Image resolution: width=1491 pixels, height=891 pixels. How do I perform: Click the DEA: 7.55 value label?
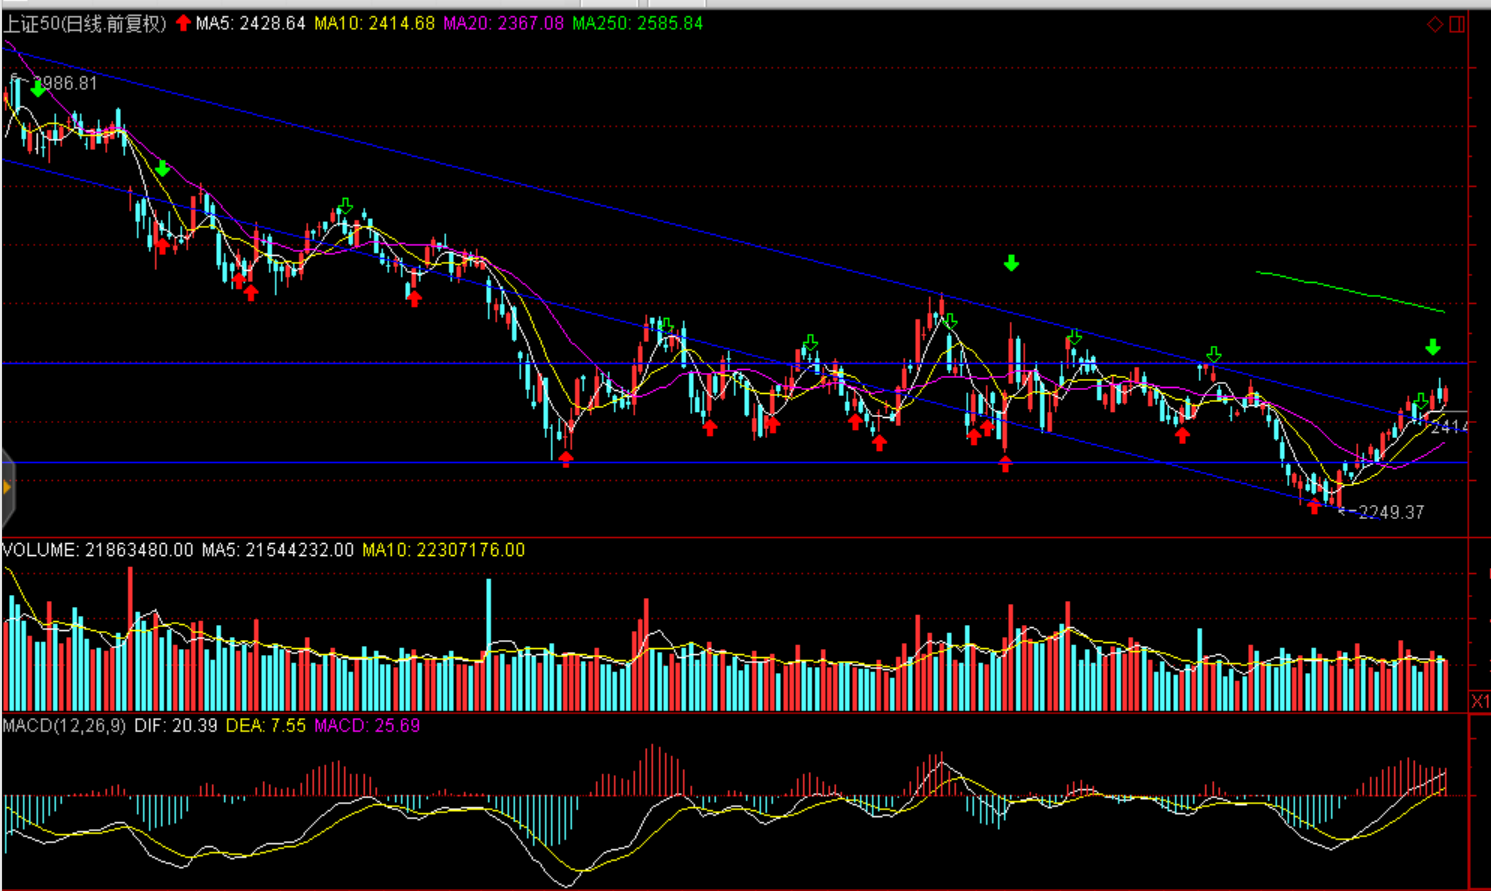[265, 725]
